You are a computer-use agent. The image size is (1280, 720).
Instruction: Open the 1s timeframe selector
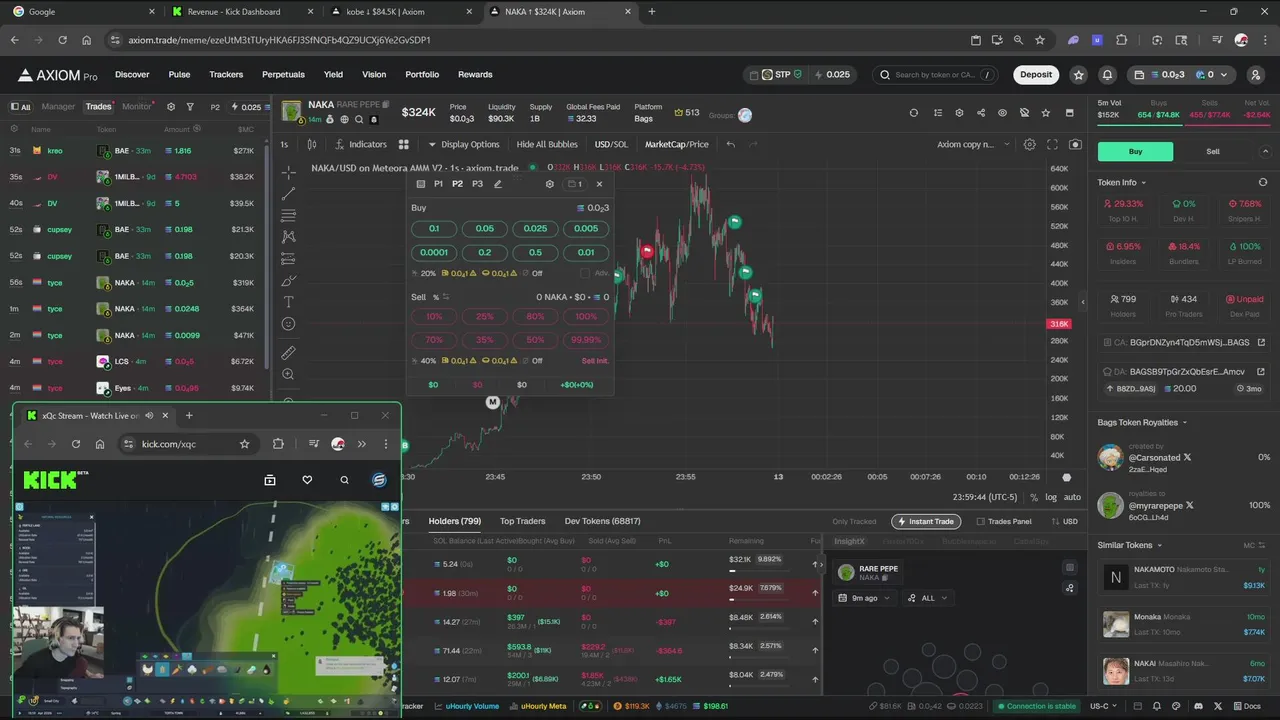[x=284, y=144]
